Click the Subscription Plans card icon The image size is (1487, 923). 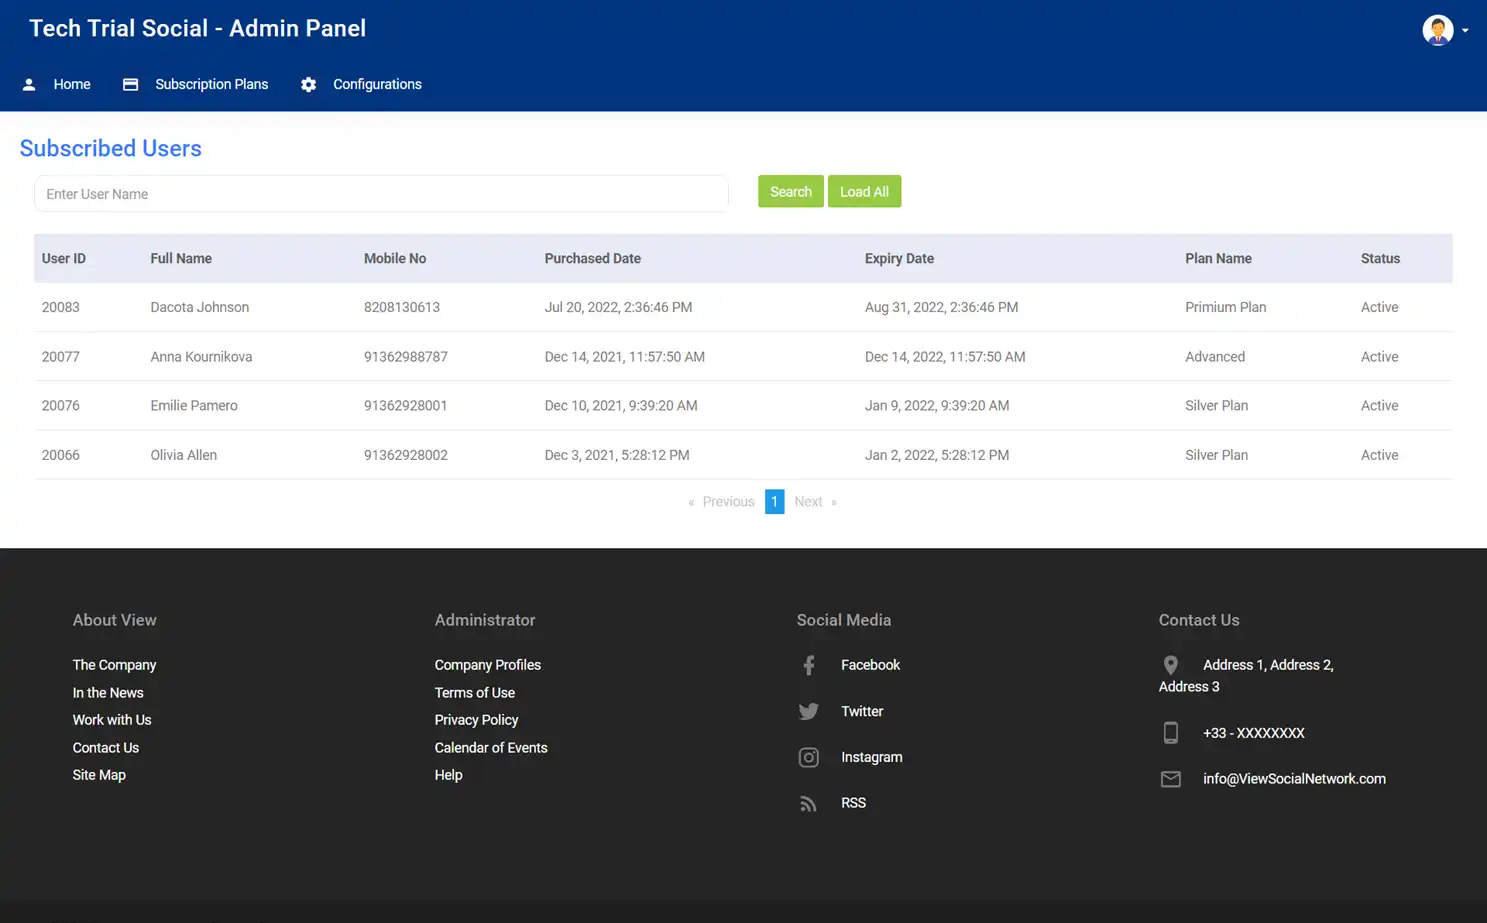[x=130, y=84]
